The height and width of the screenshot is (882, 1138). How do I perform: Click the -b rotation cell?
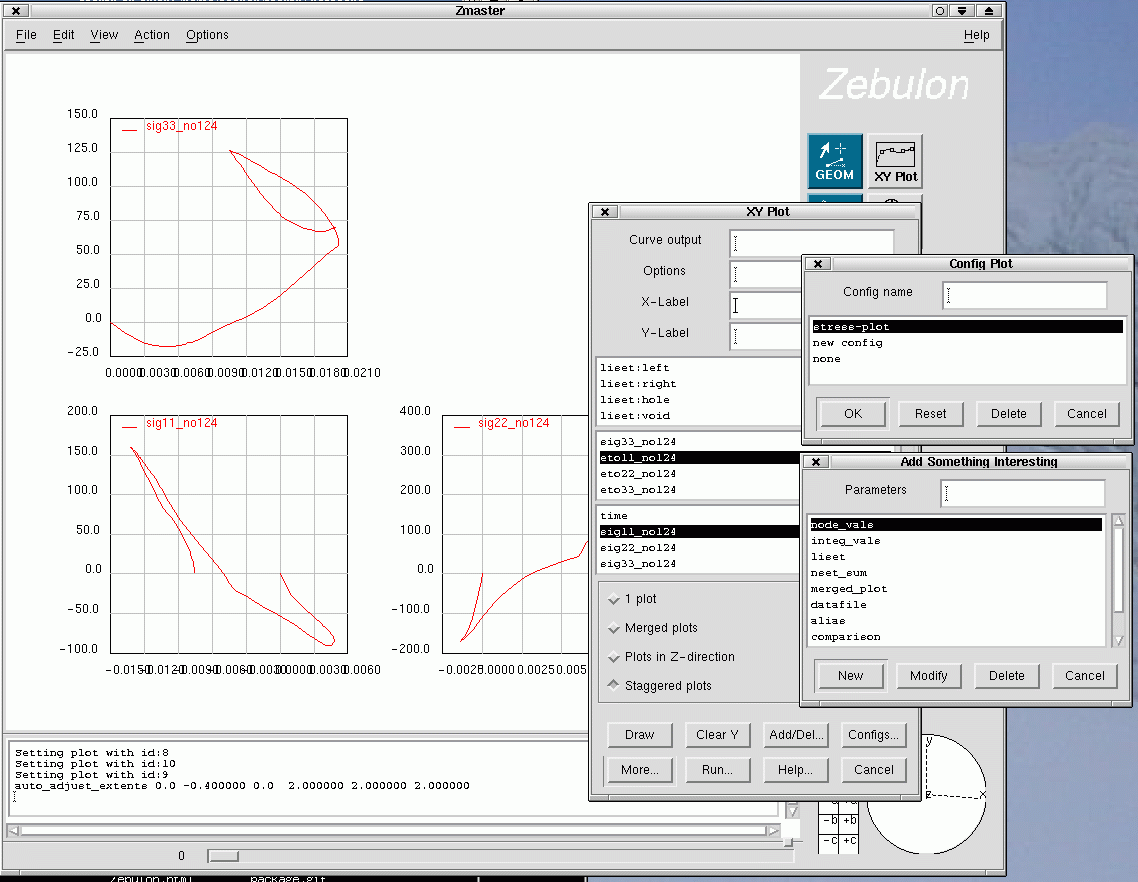830,821
